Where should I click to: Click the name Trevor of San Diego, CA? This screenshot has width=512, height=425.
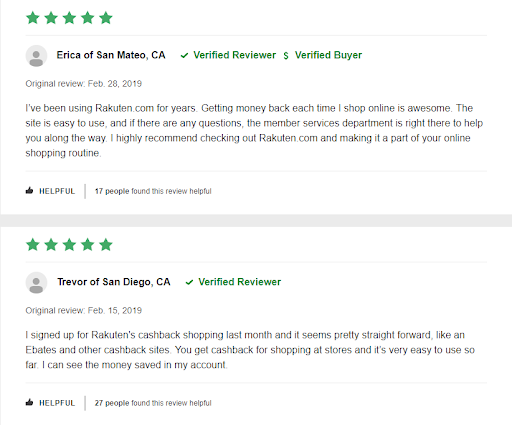114,282
